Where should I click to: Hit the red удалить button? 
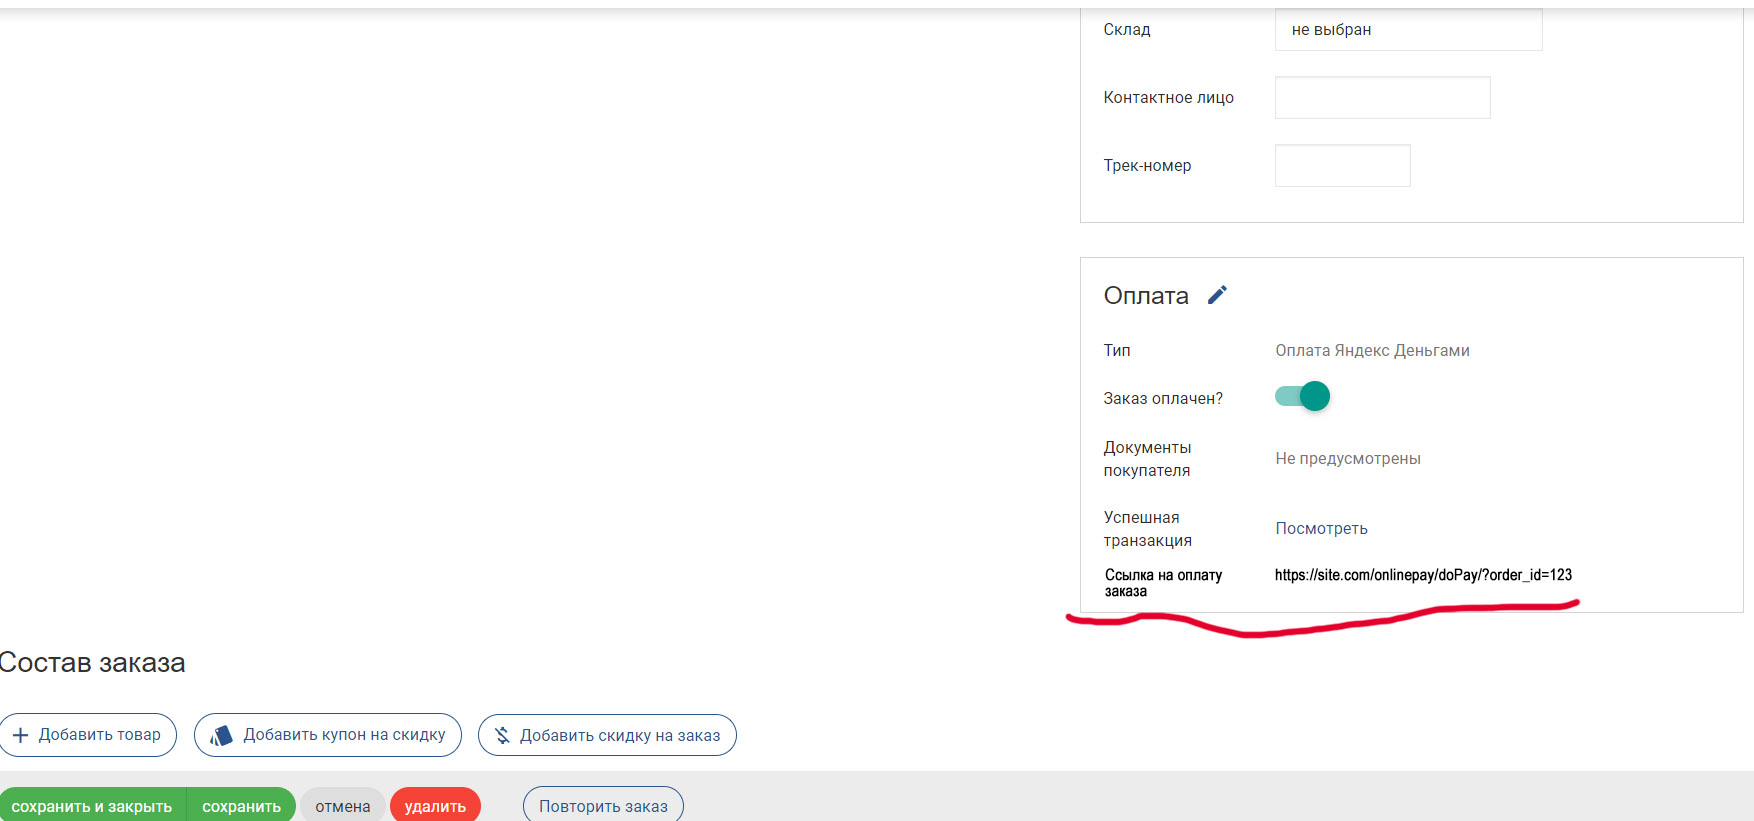click(435, 806)
